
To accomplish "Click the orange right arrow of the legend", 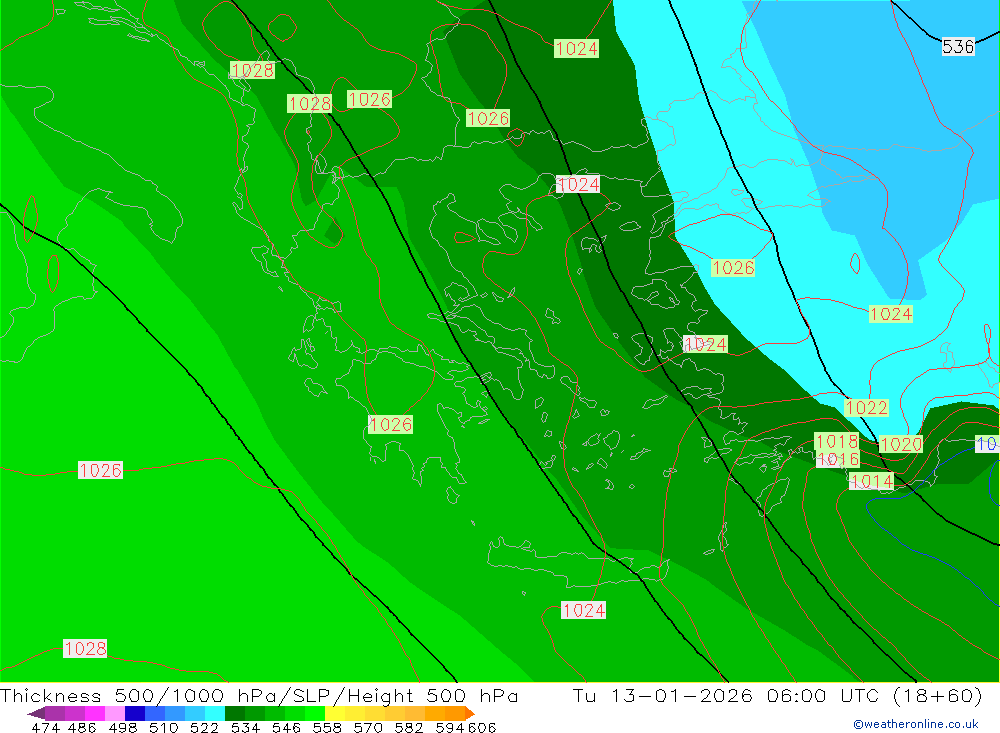I will pyautogui.click(x=470, y=713).
